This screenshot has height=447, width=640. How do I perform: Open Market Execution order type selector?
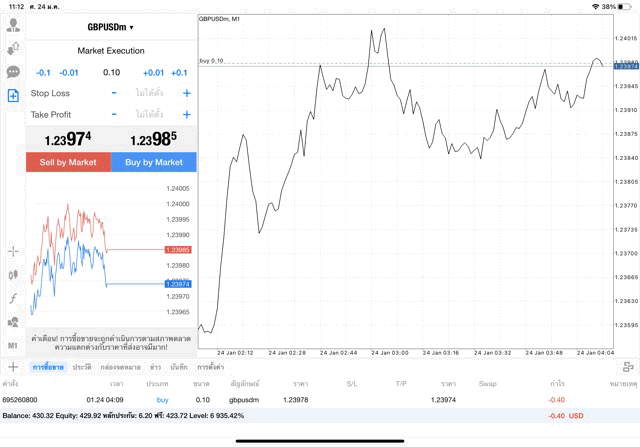click(x=111, y=51)
